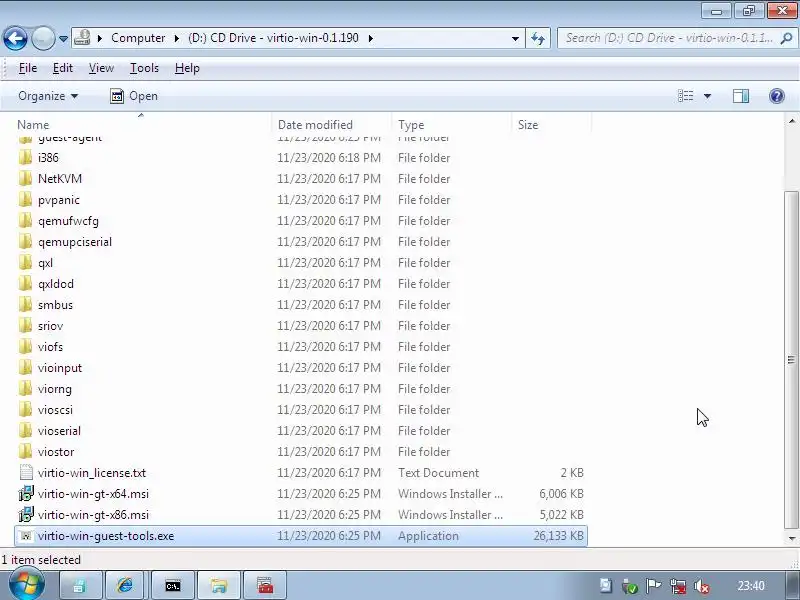Select the viostor folder name
Screen dimensions: 800x600
(56, 452)
